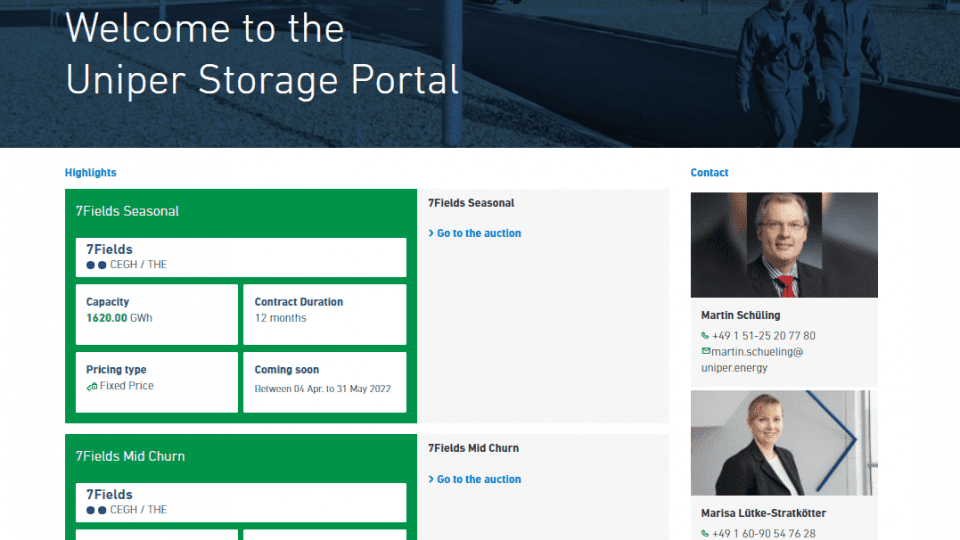Image resolution: width=960 pixels, height=540 pixels.
Task: Click the Fixed Price icon in Pricing type
Action: [x=92, y=386]
